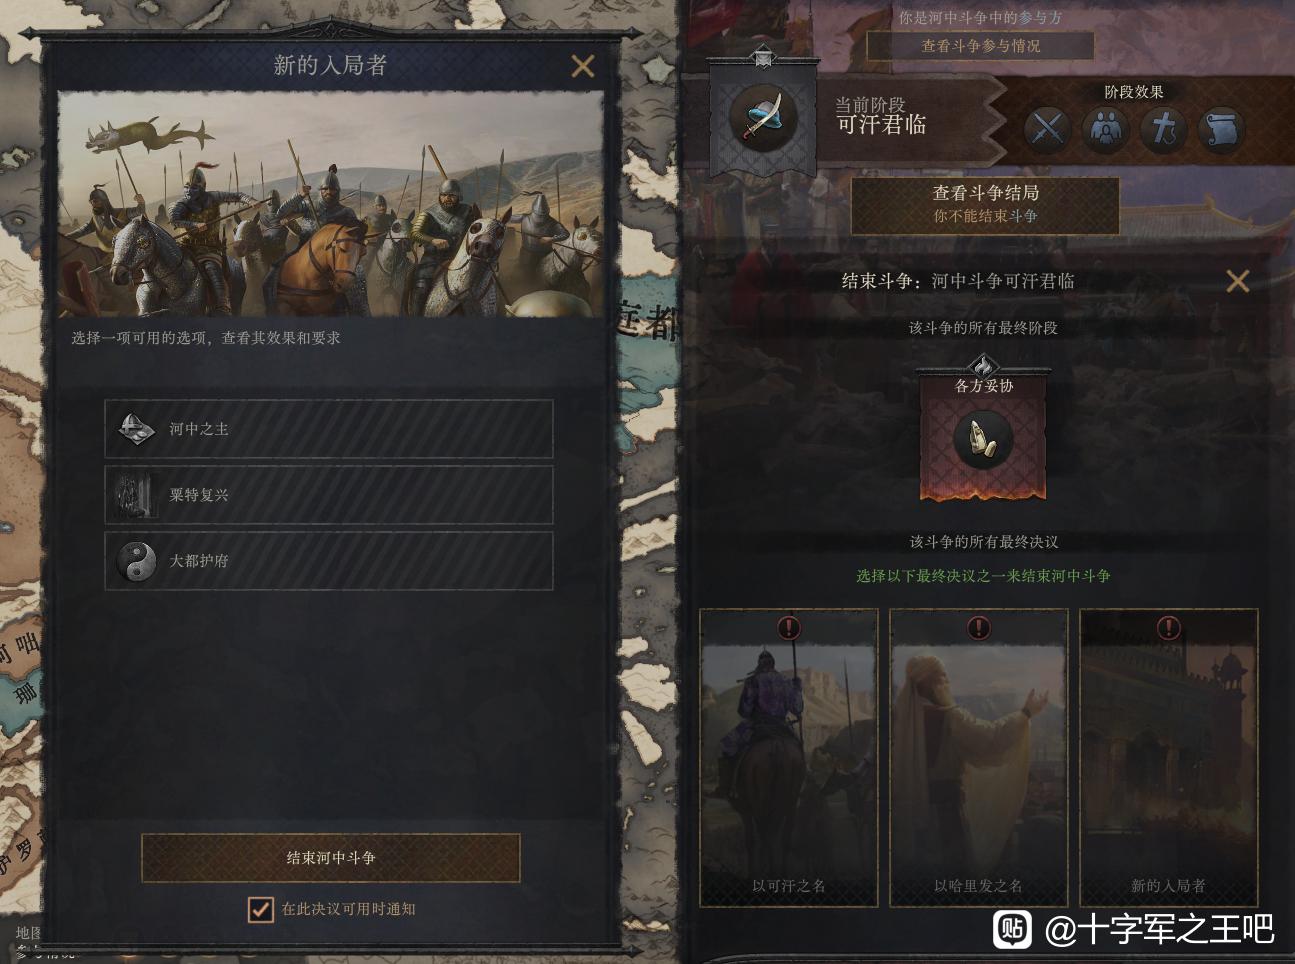Click the praying hands 各方妥协 icon

[983, 439]
